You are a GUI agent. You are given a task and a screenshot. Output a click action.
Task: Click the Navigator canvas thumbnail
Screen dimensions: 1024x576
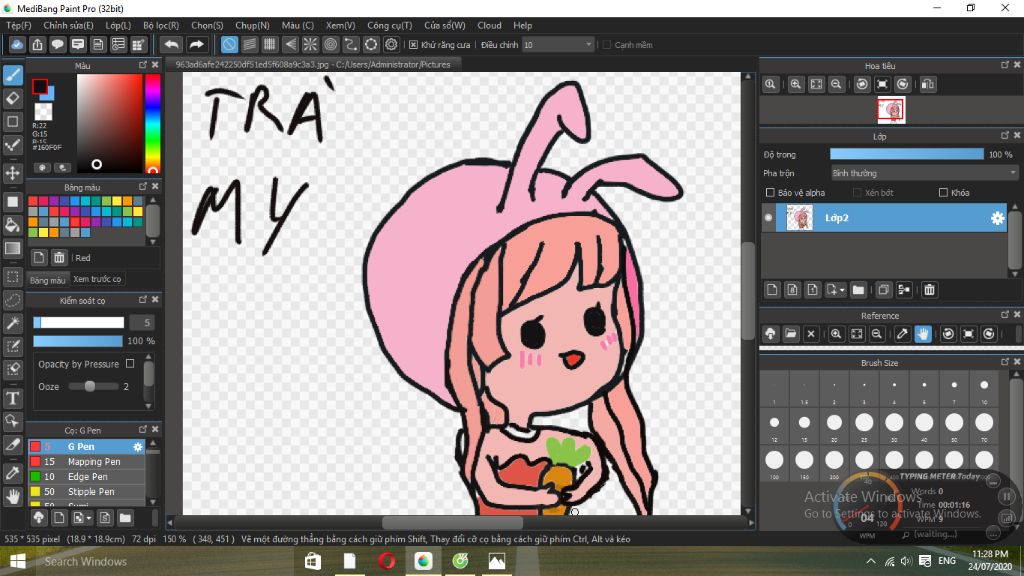[891, 110]
